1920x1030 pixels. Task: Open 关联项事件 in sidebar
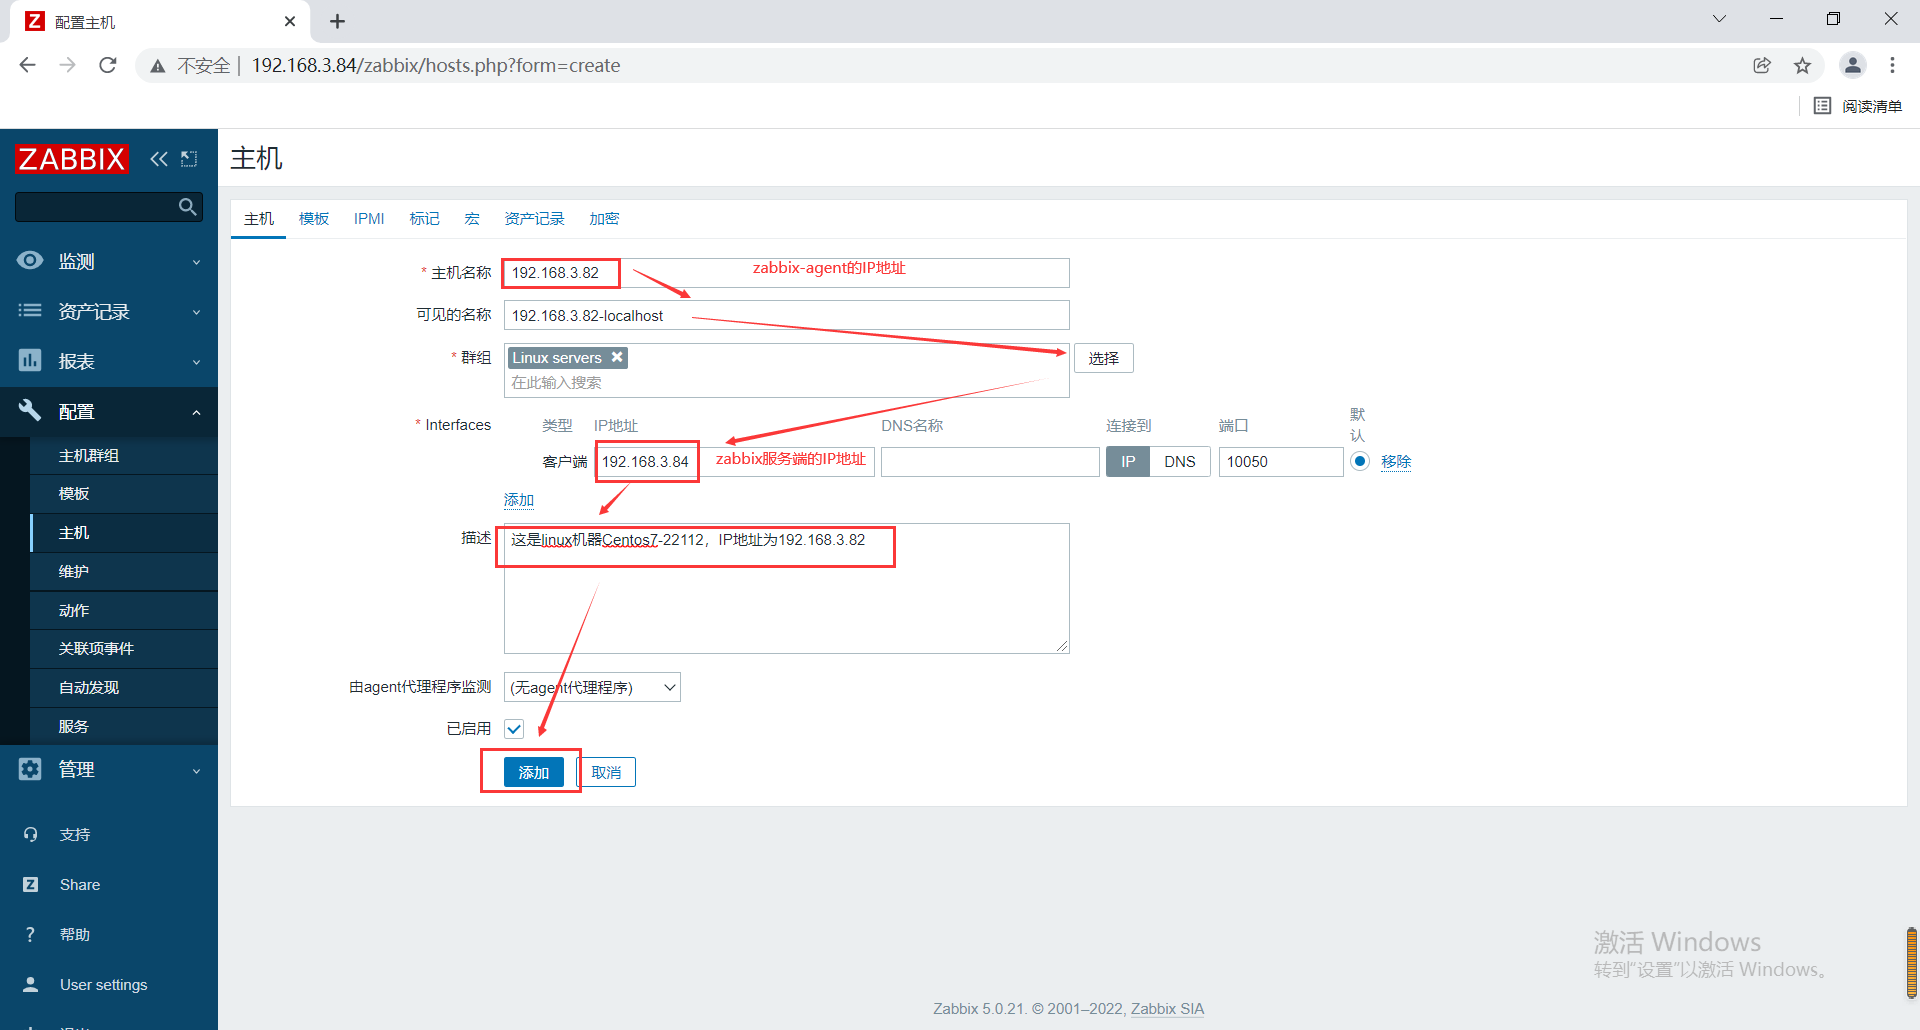pyautogui.click(x=124, y=649)
